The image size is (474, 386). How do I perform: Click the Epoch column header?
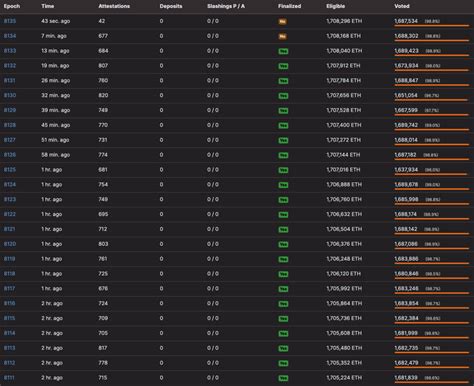click(12, 6)
